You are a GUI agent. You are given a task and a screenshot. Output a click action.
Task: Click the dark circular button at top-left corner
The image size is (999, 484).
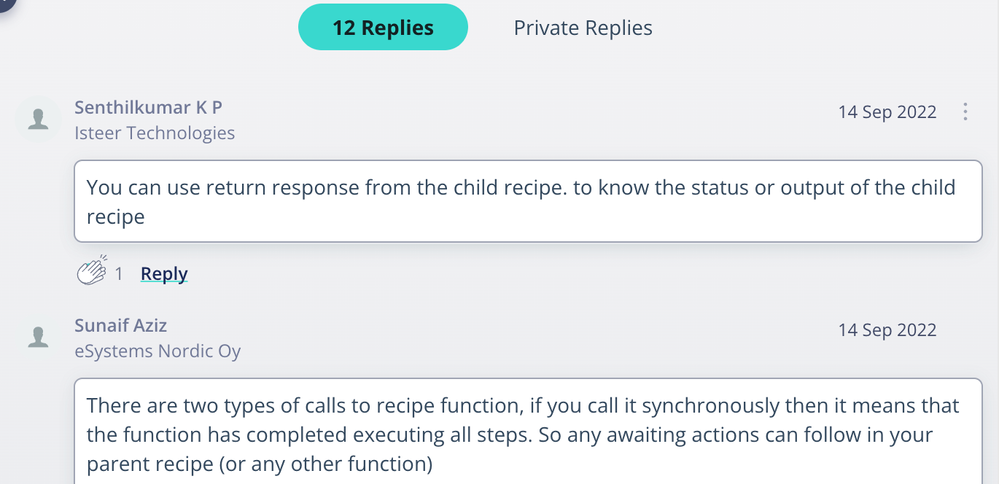click(5, 5)
